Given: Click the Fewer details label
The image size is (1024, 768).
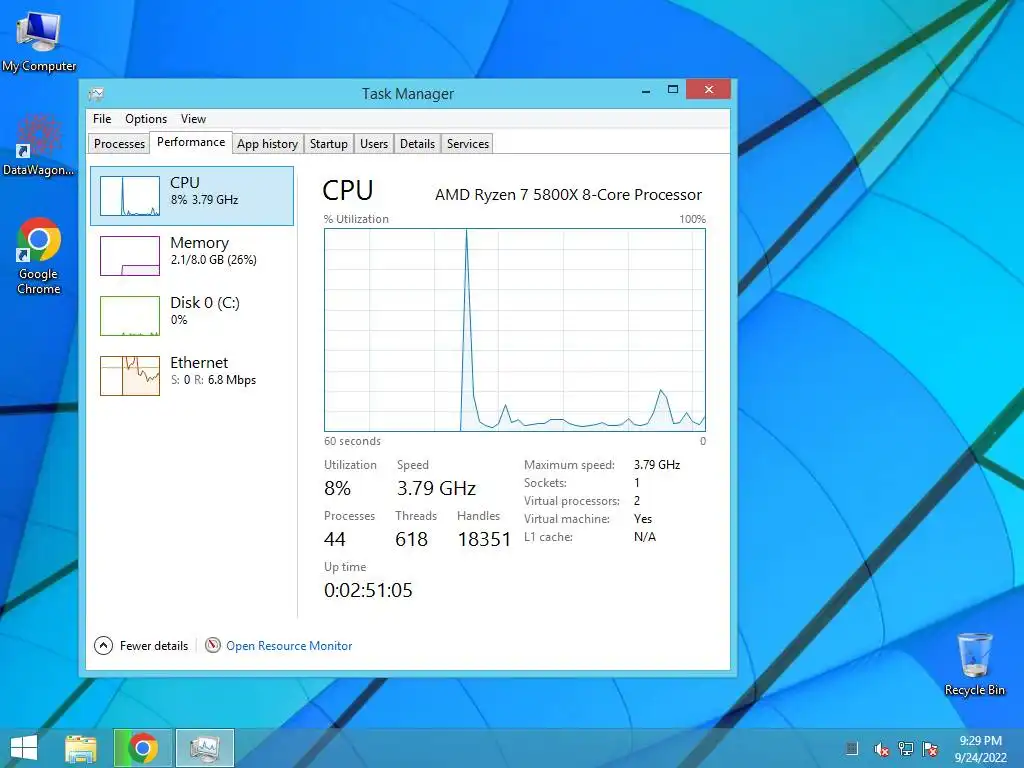Looking at the screenshot, I should coord(153,646).
